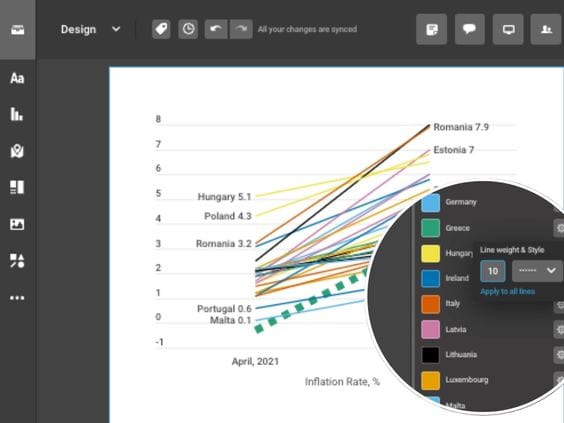Image resolution: width=564 pixels, height=423 pixels.
Task: Open the layout templates icon in sidebar
Action: tap(17, 187)
